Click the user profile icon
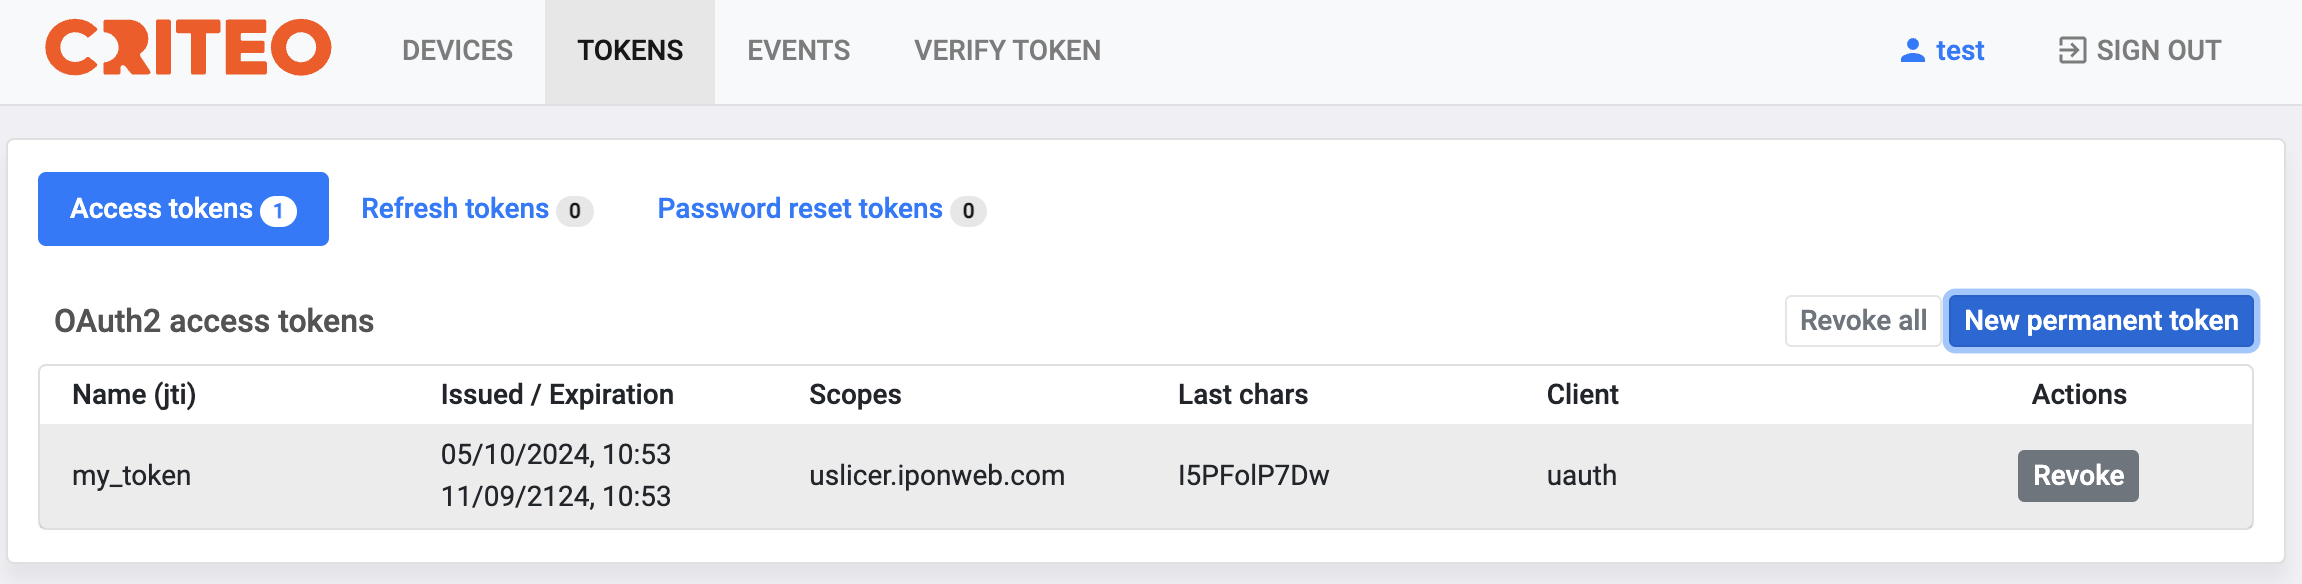 click(x=1912, y=50)
